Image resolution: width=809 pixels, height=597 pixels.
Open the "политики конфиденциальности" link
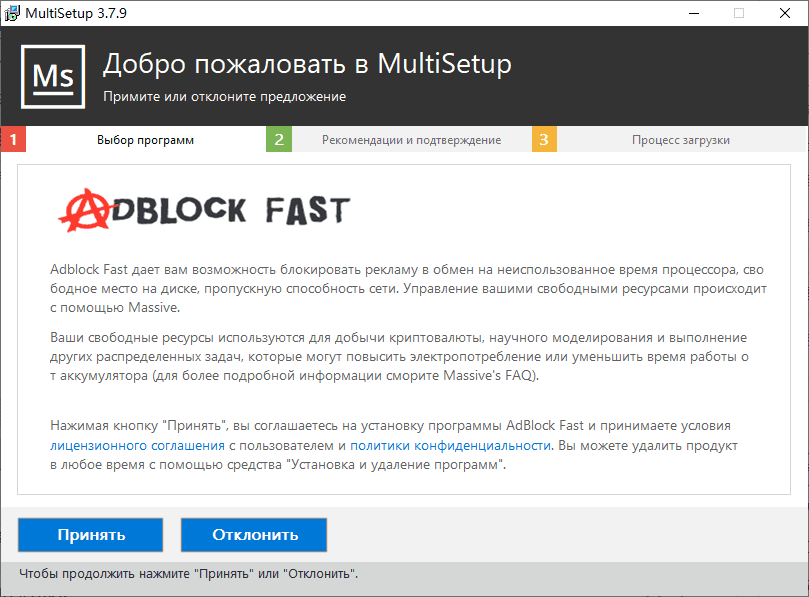(450, 445)
